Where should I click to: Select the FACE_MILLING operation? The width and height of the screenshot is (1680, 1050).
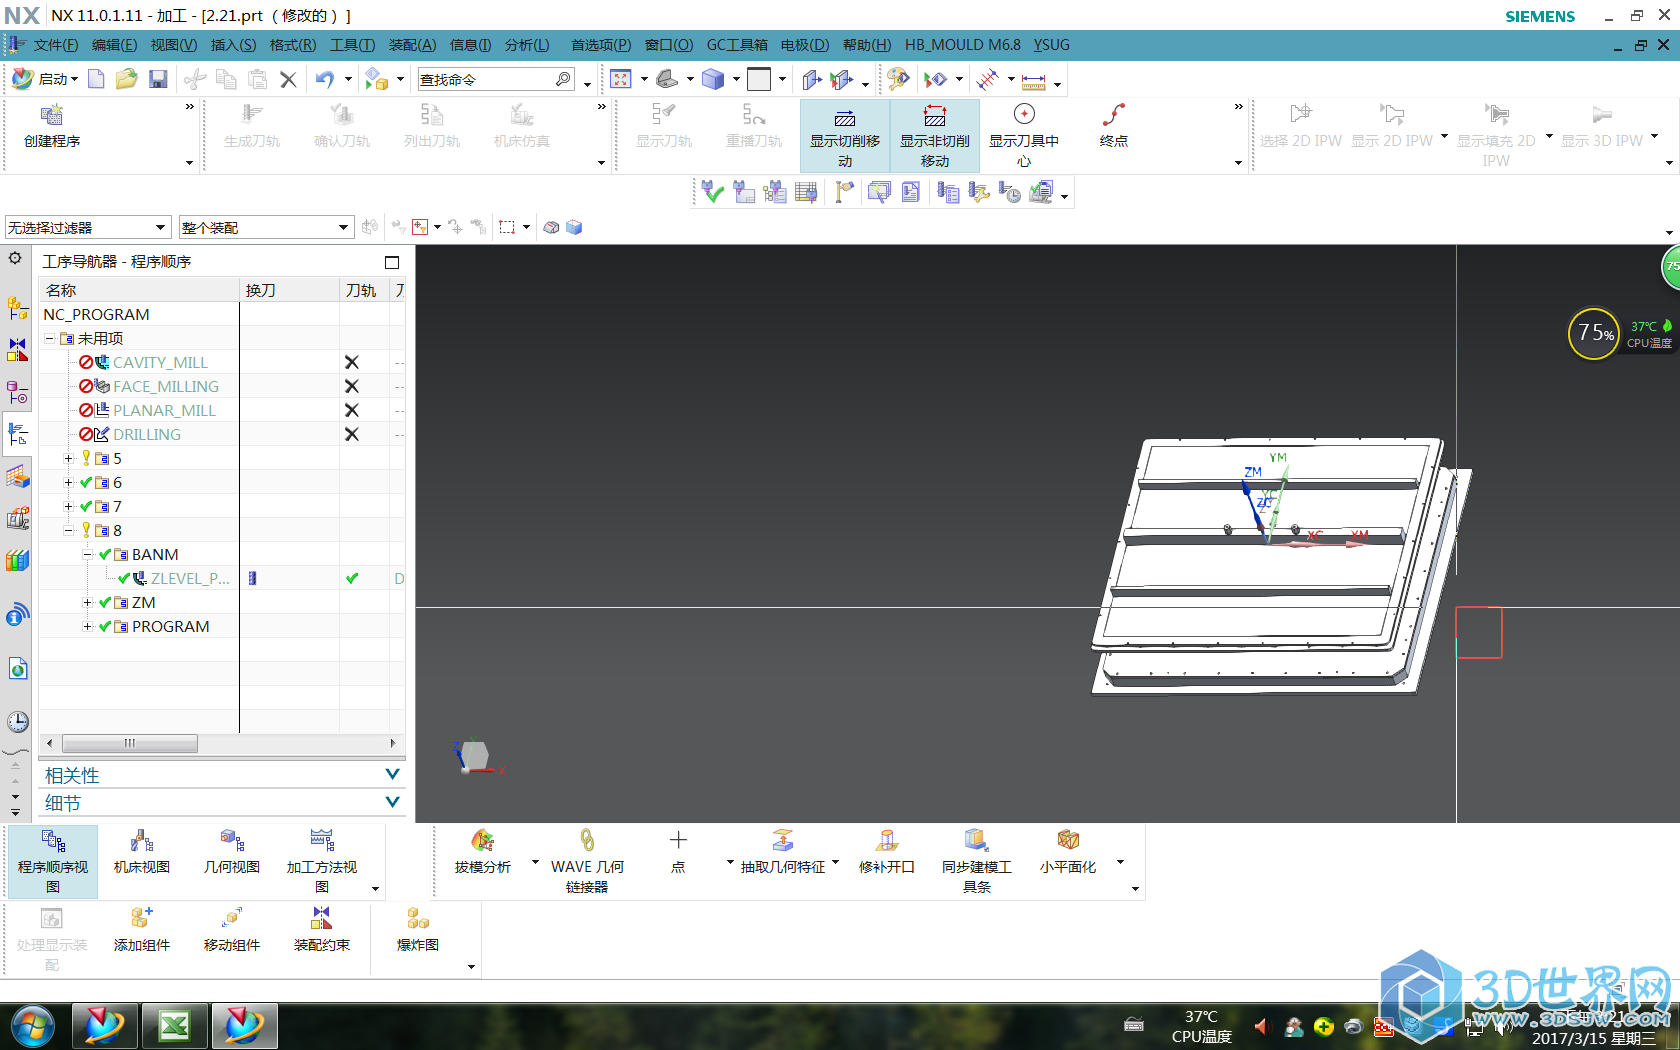point(166,387)
